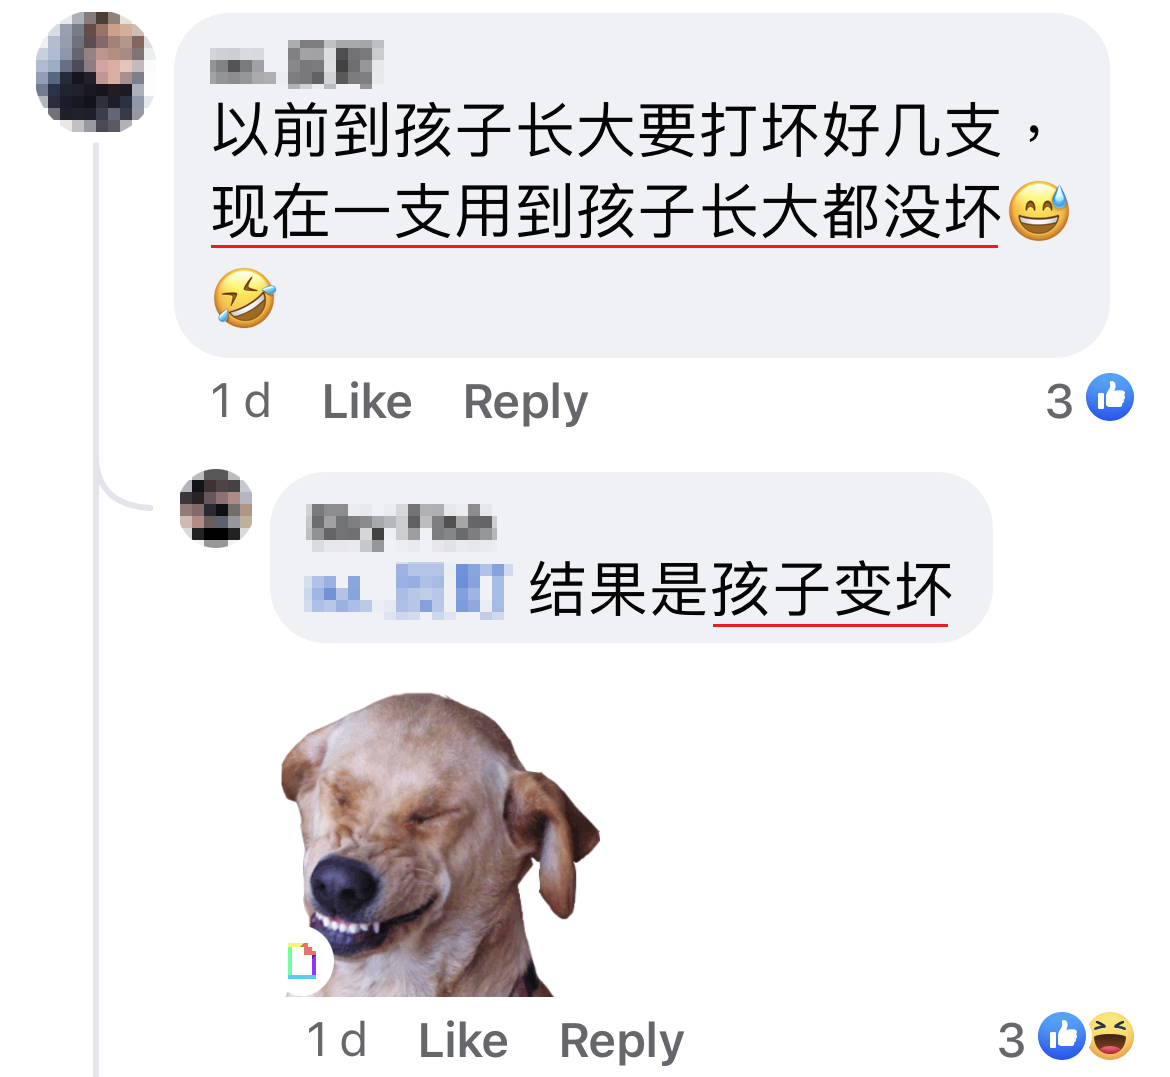Click the blue tagged name in the reply
Screen dimensions: 1170x1077
click(x=409, y=590)
